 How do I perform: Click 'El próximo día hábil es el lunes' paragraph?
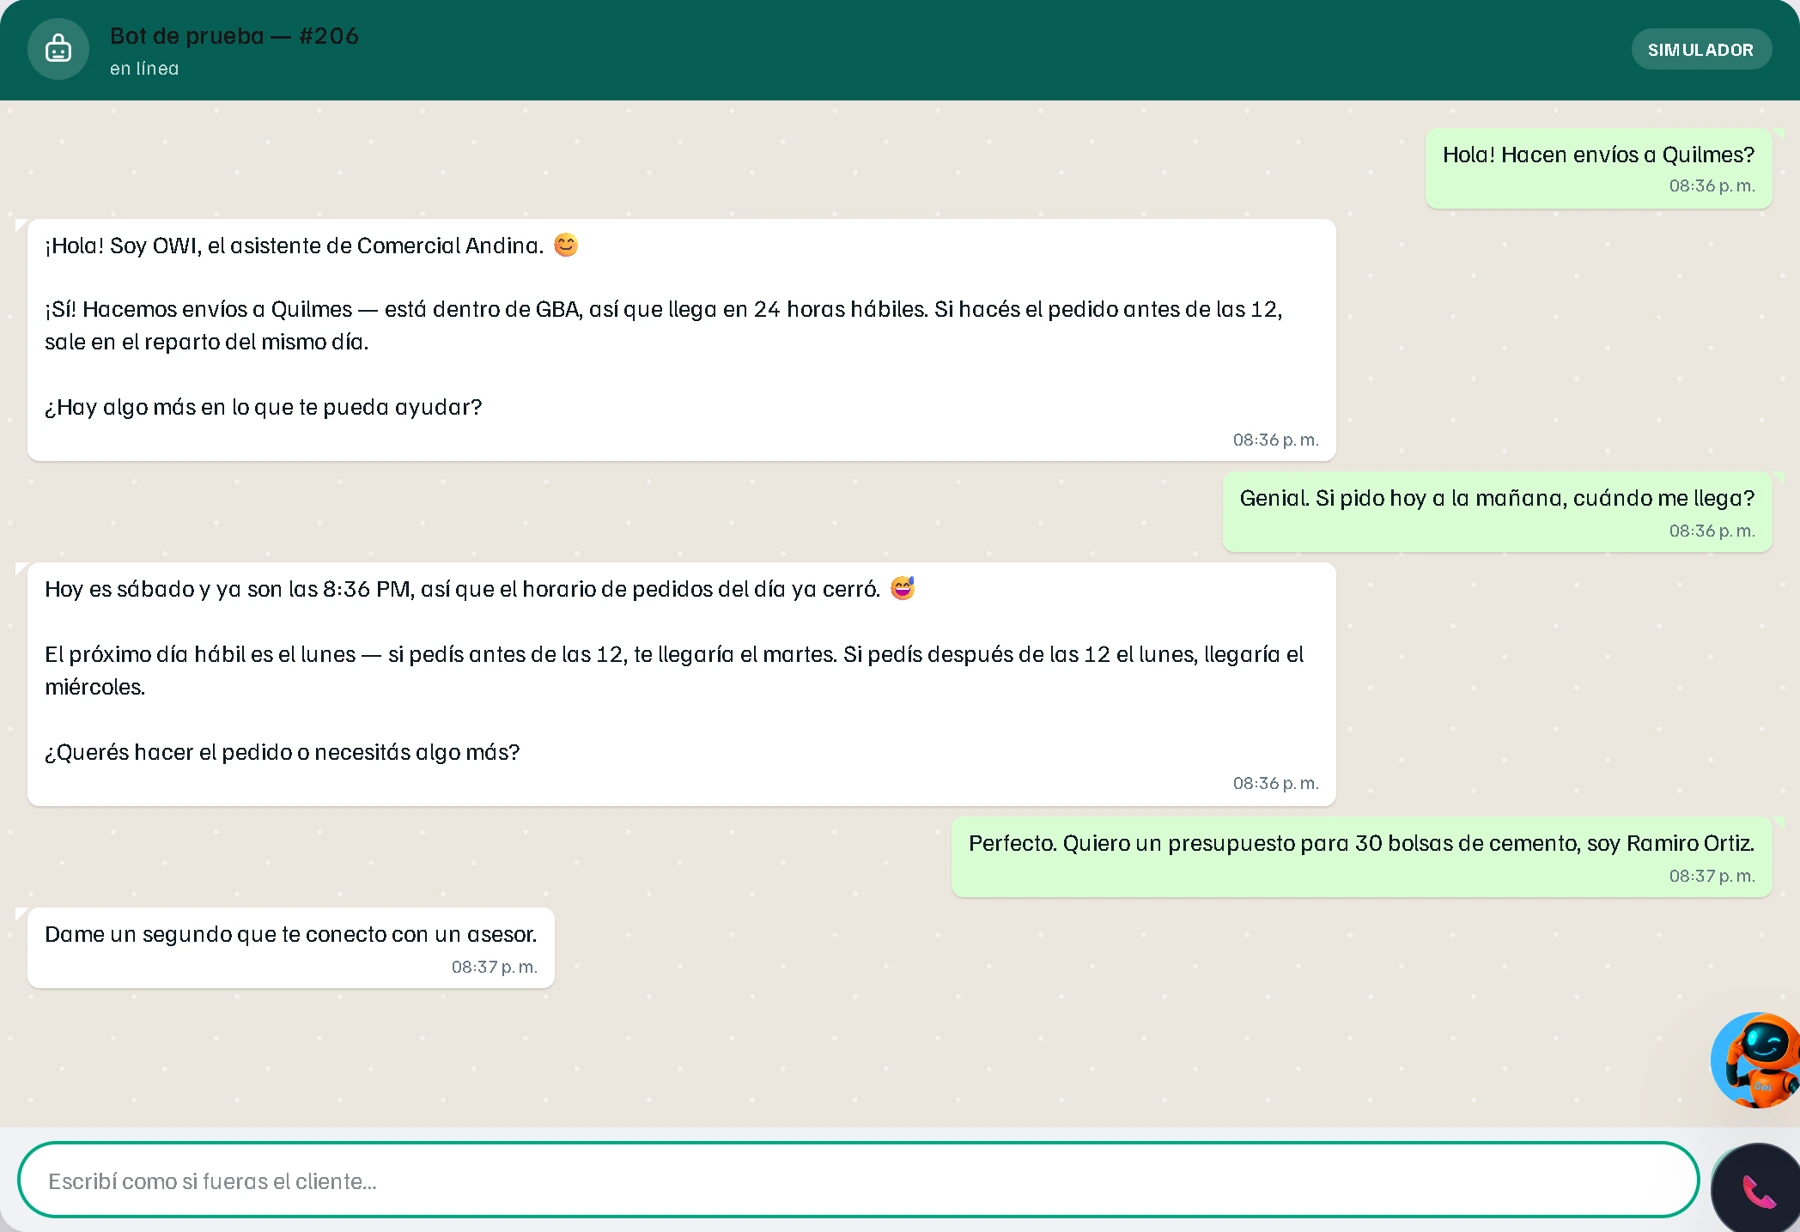click(674, 670)
